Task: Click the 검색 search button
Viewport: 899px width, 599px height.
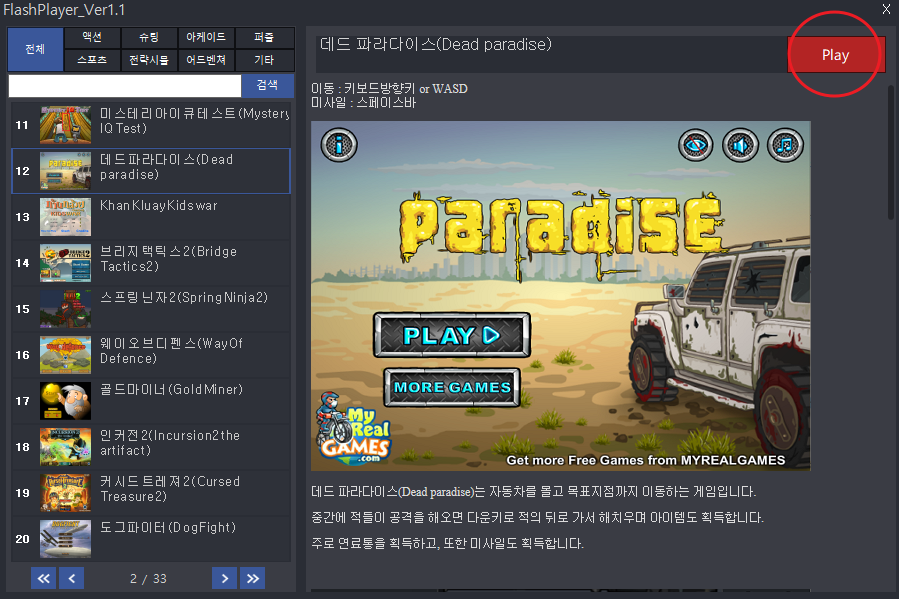Action: (268, 85)
